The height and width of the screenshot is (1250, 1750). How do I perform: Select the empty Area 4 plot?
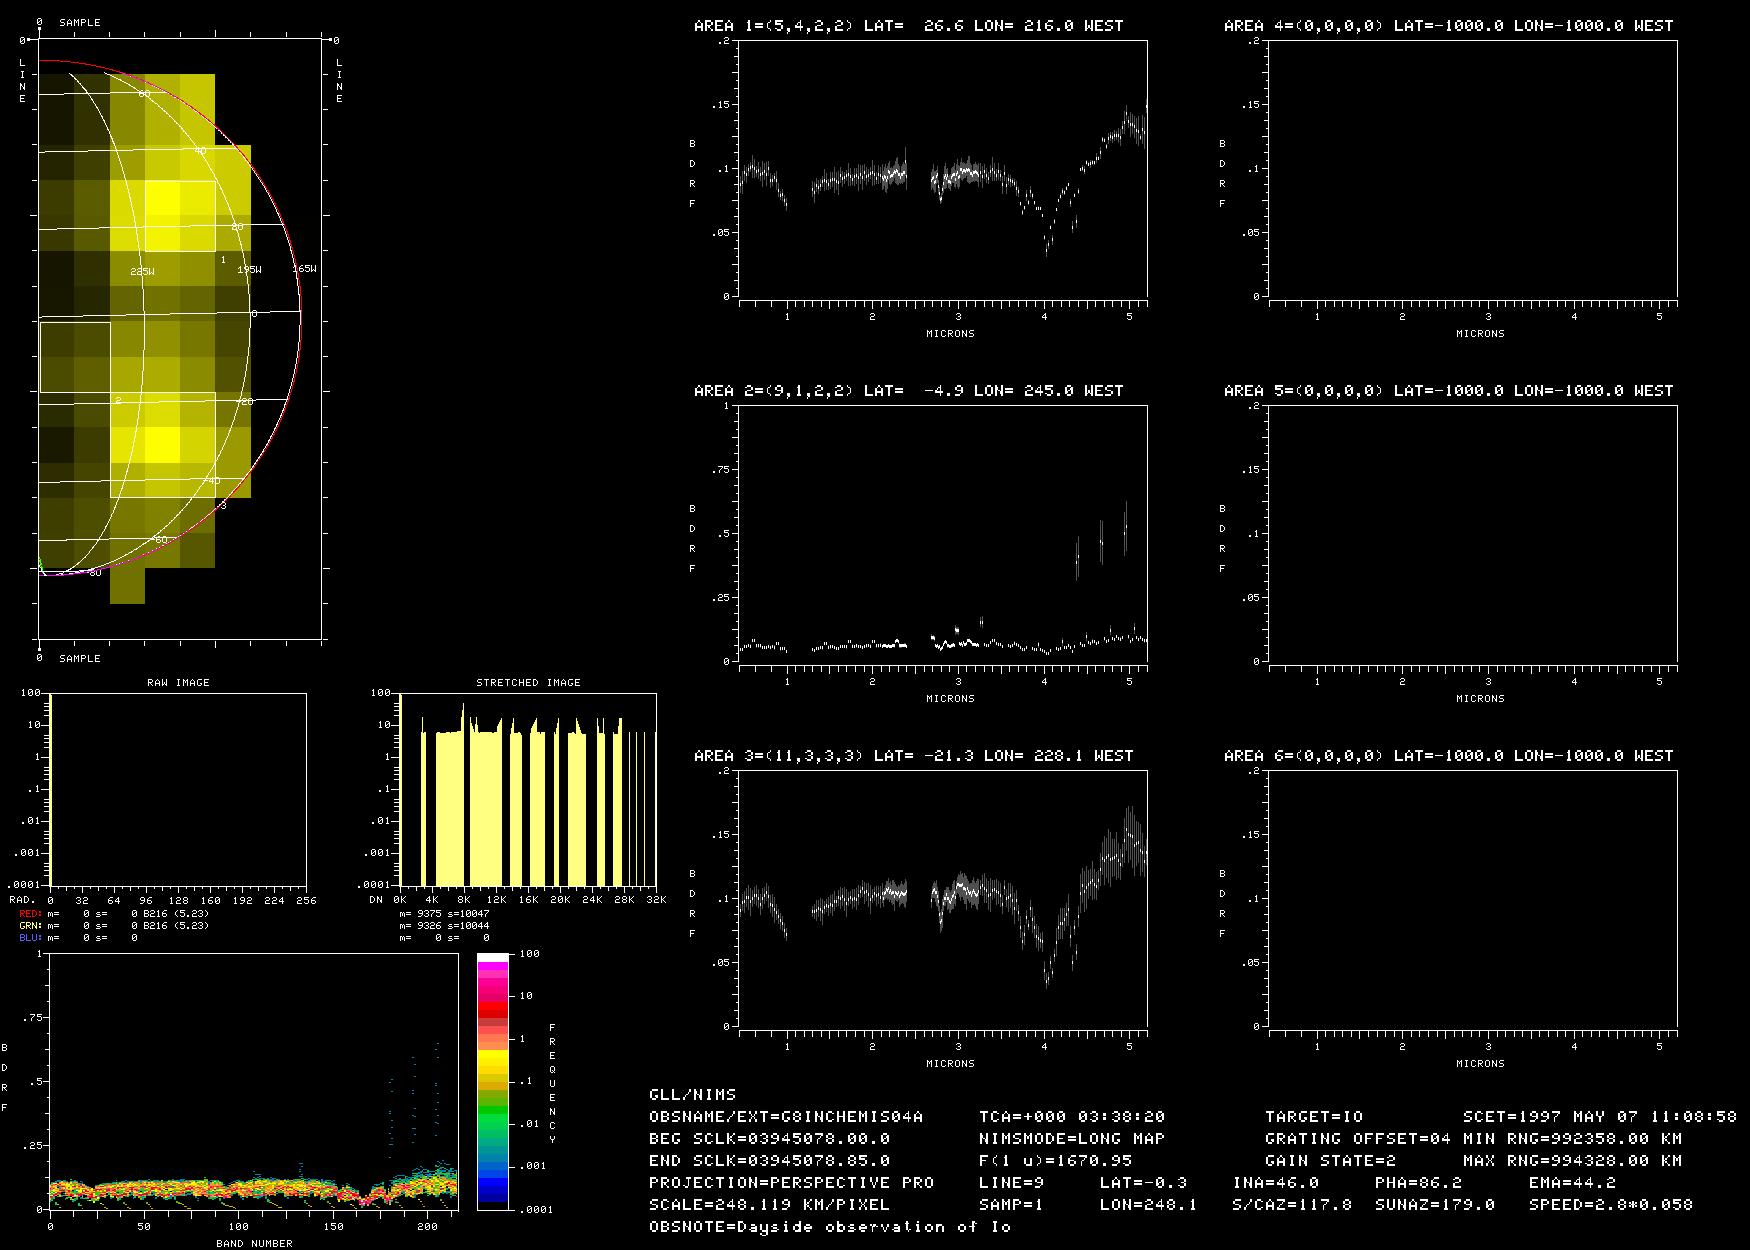[1473, 169]
